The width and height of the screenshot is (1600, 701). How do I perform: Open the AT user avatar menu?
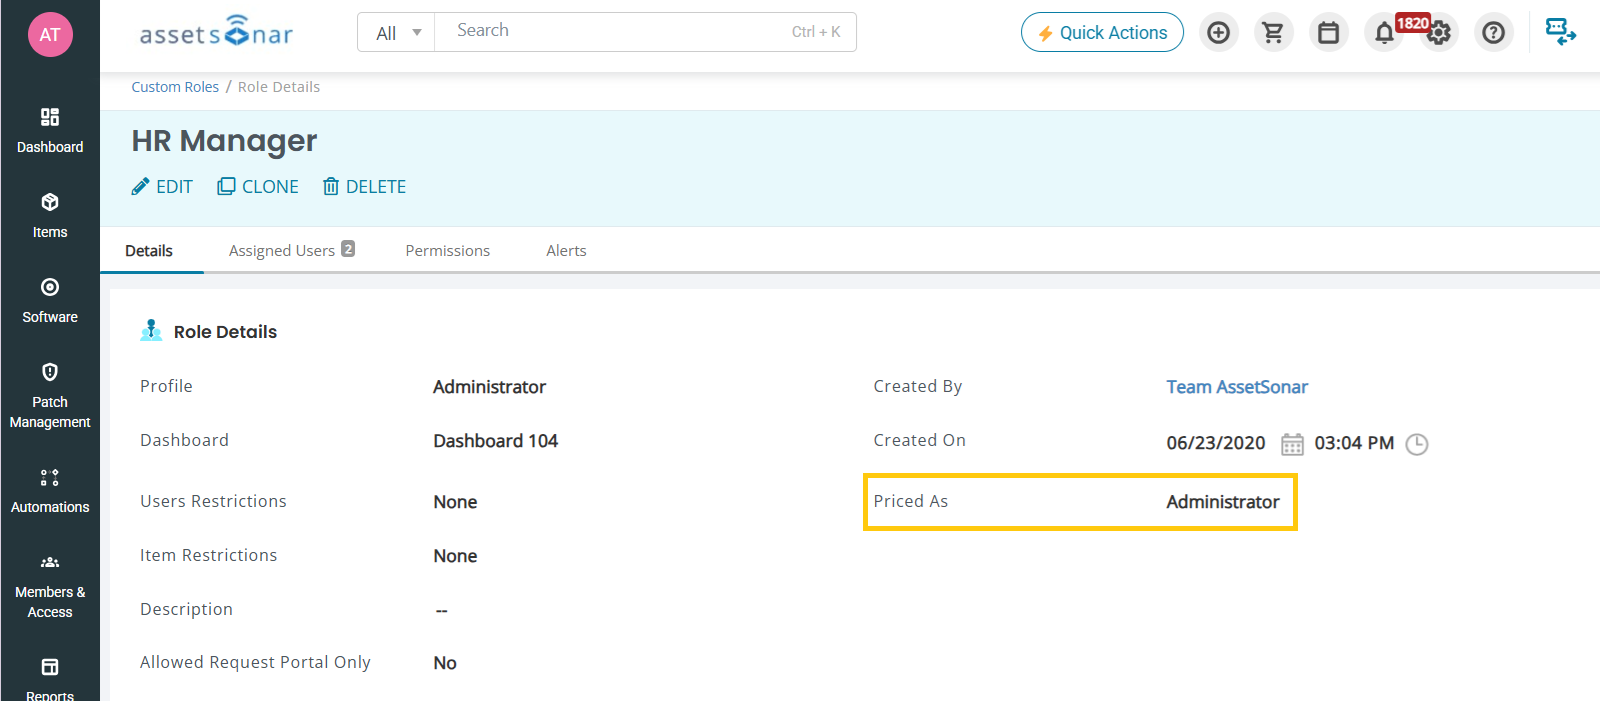click(x=50, y=35)
